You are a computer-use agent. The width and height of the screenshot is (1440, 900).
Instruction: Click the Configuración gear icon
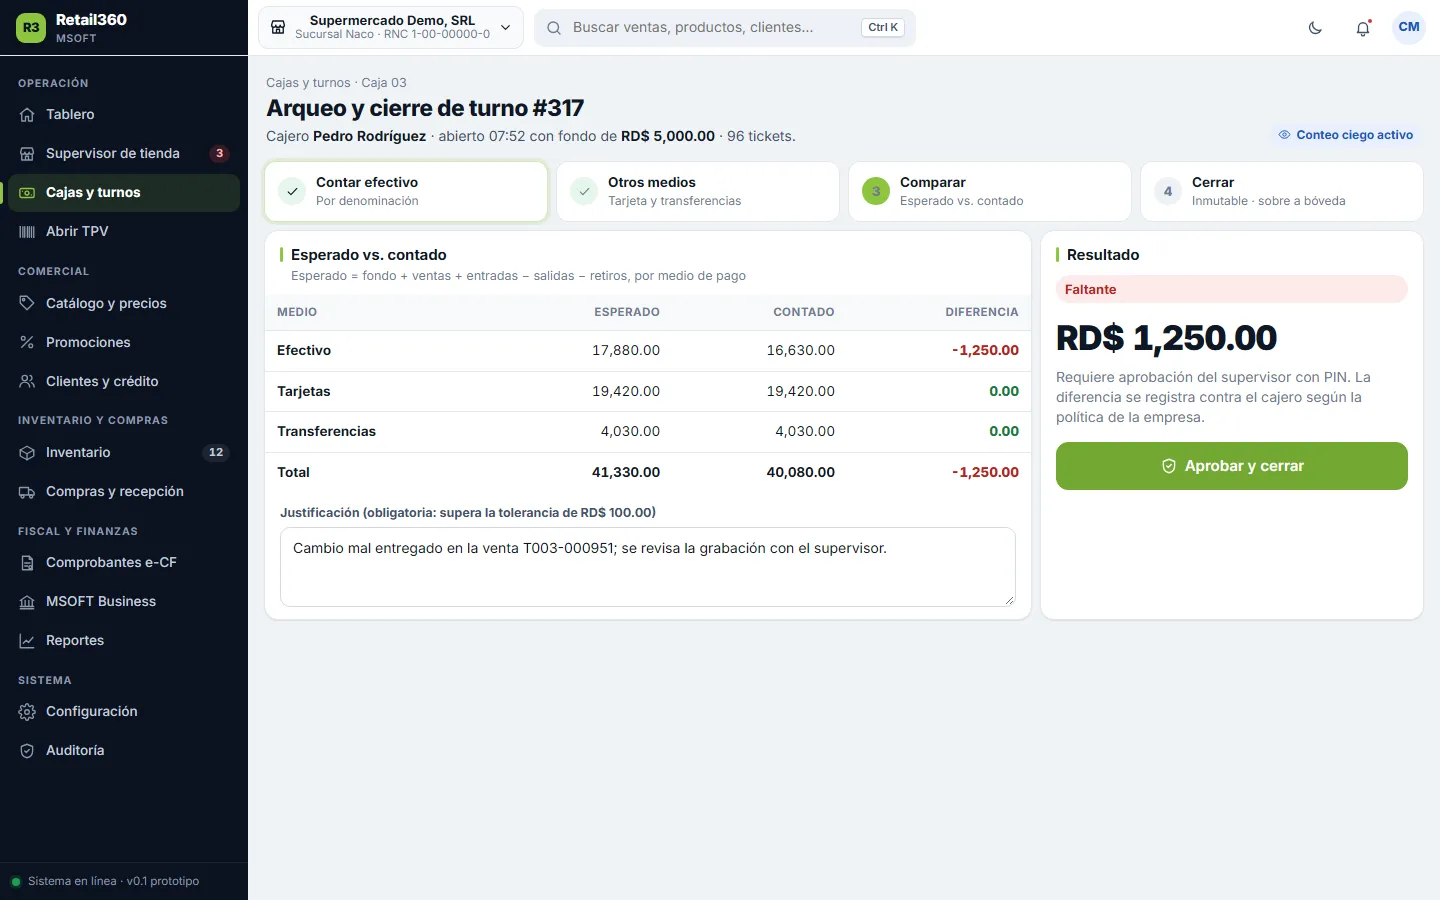coord(27,712)
